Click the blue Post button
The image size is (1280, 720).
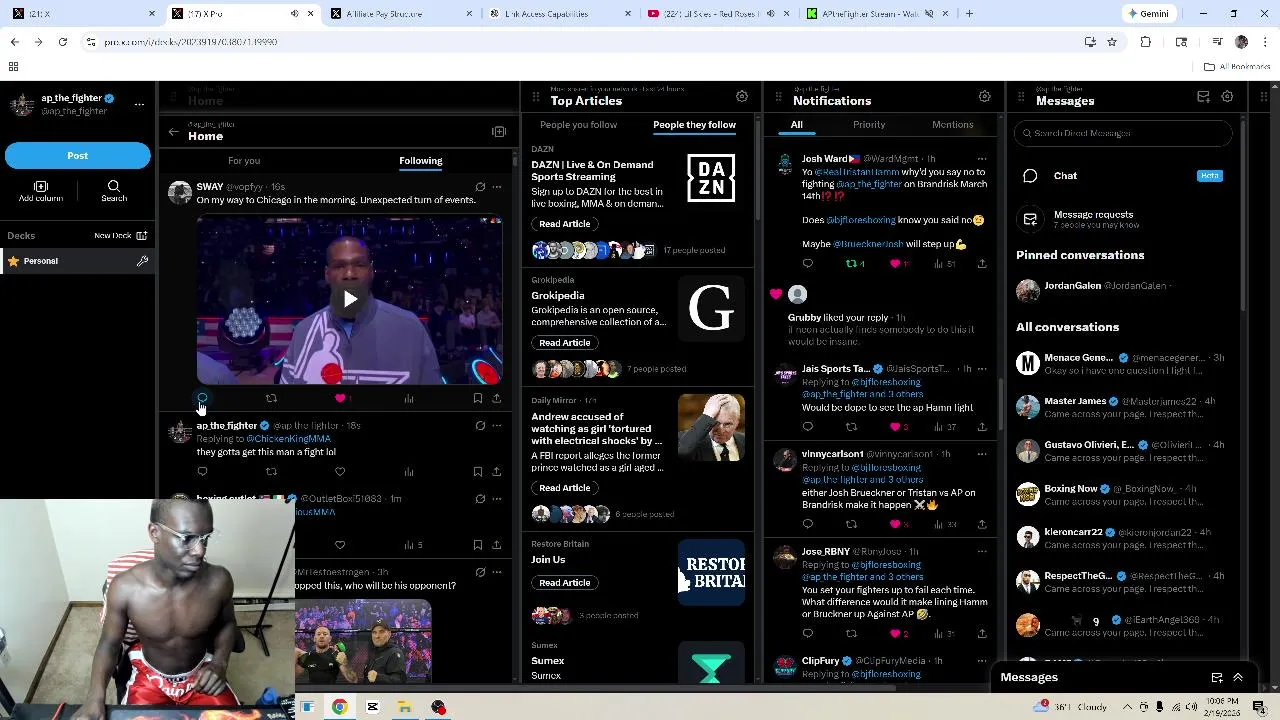[77, 155]
